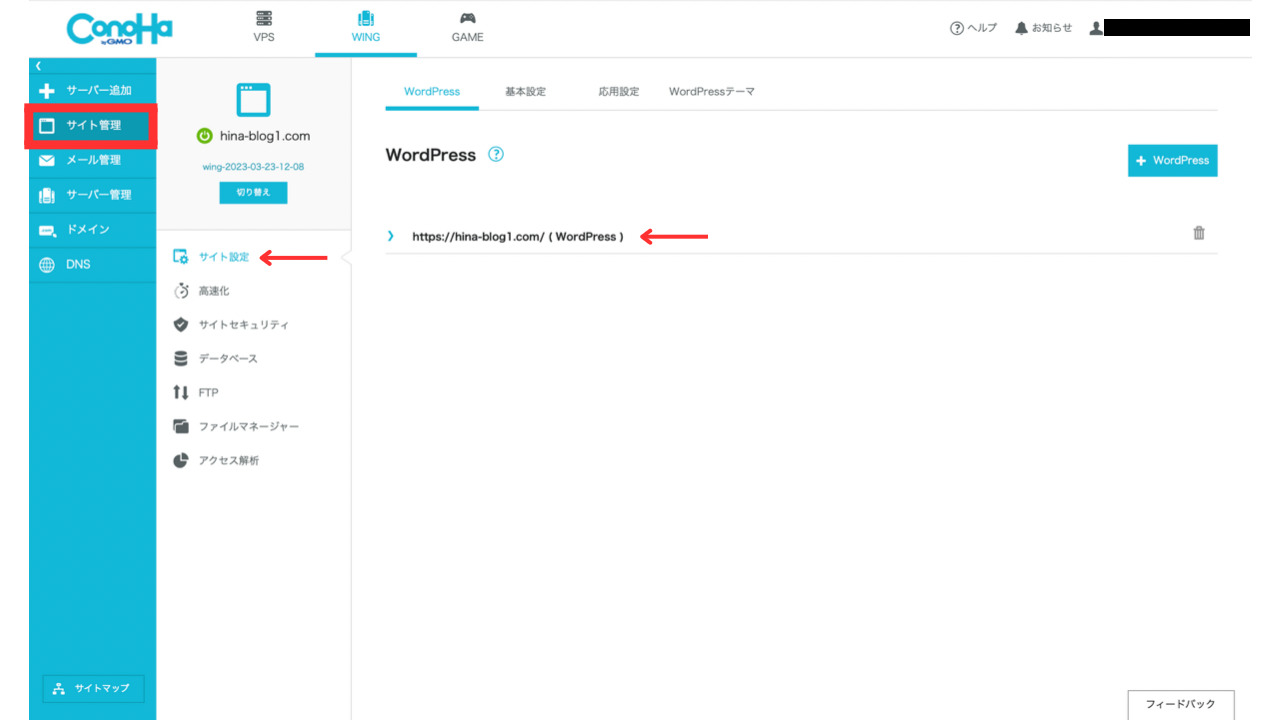Open ファイルマネージャー in the submenu
The image size is (1280, 720).
pos(236,427)
